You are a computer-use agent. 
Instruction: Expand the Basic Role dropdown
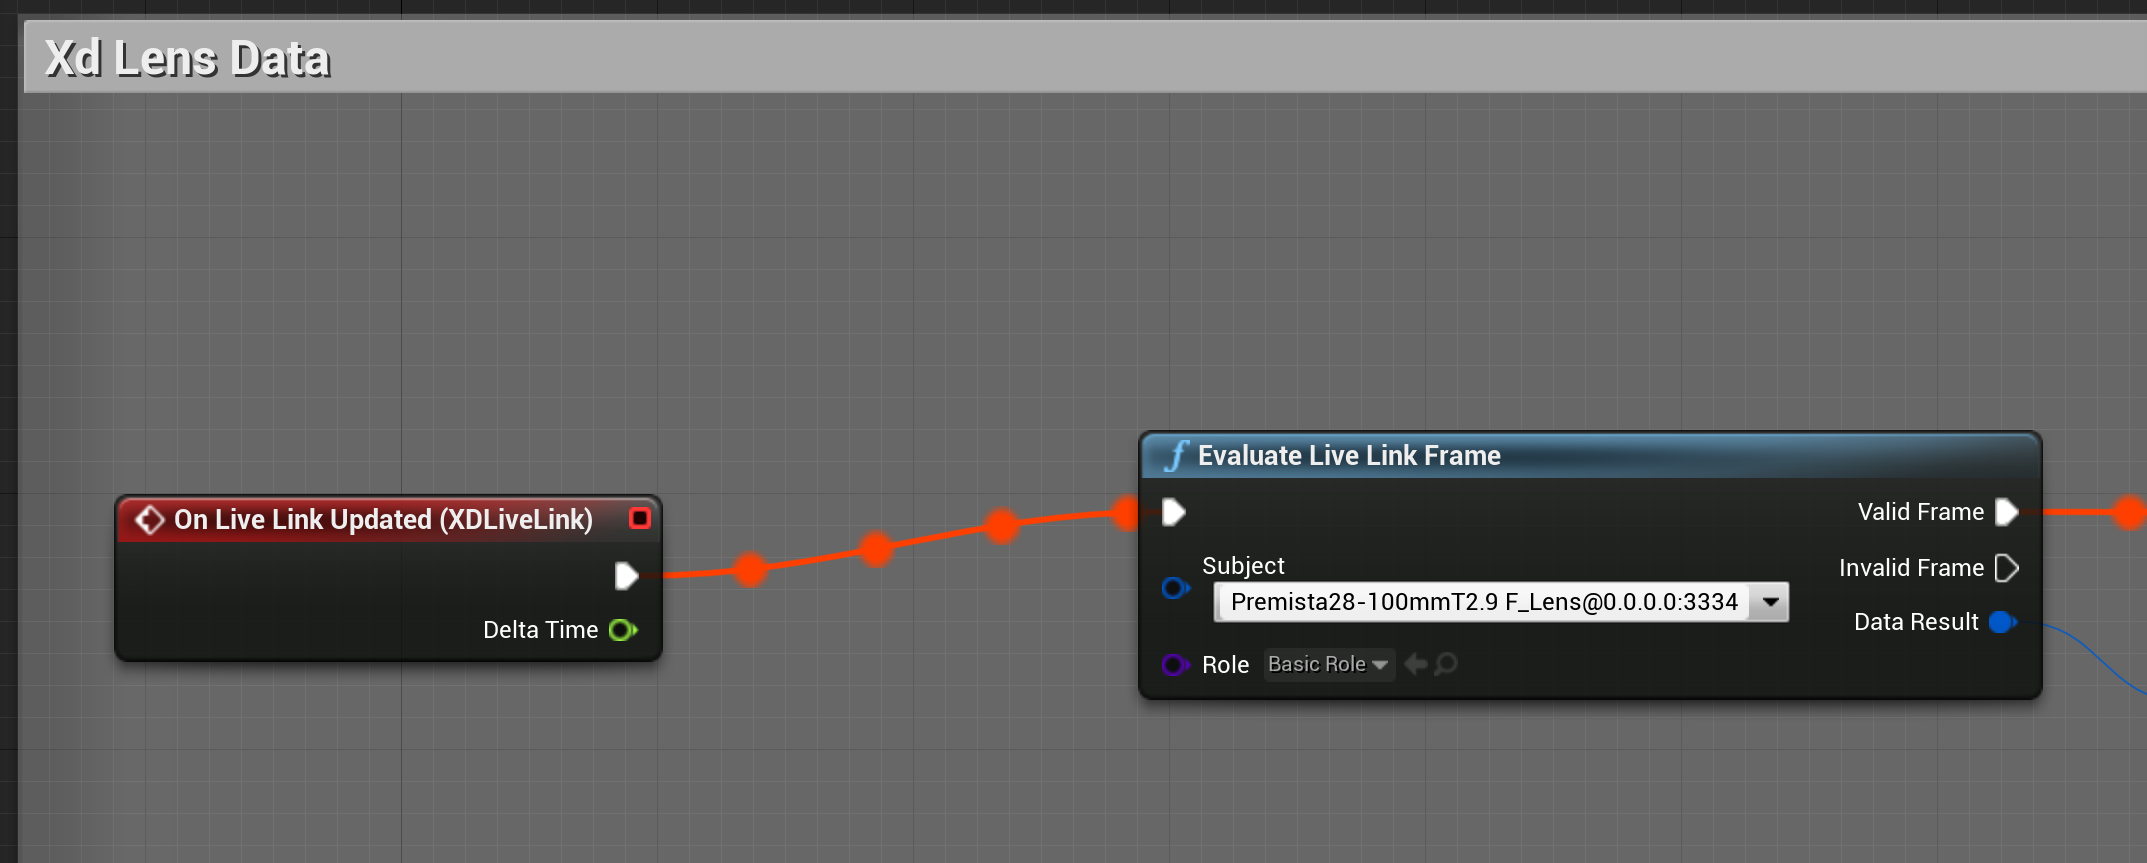click(x=1328, y=664)
